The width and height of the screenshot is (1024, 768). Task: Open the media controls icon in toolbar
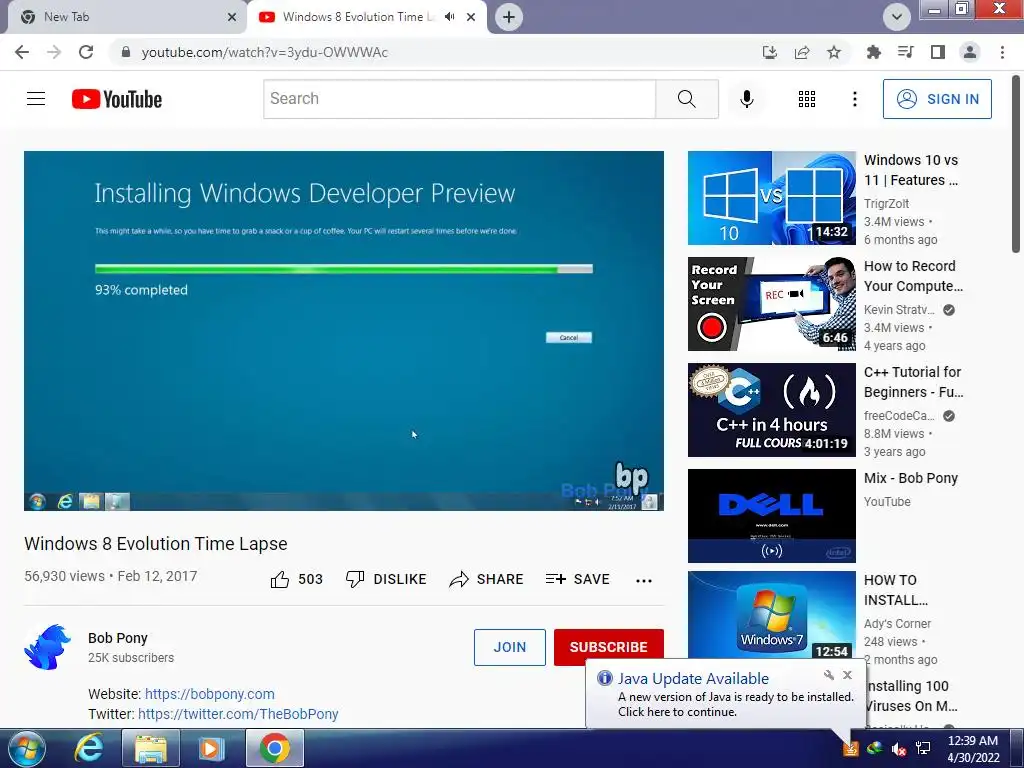coord(905,52)
